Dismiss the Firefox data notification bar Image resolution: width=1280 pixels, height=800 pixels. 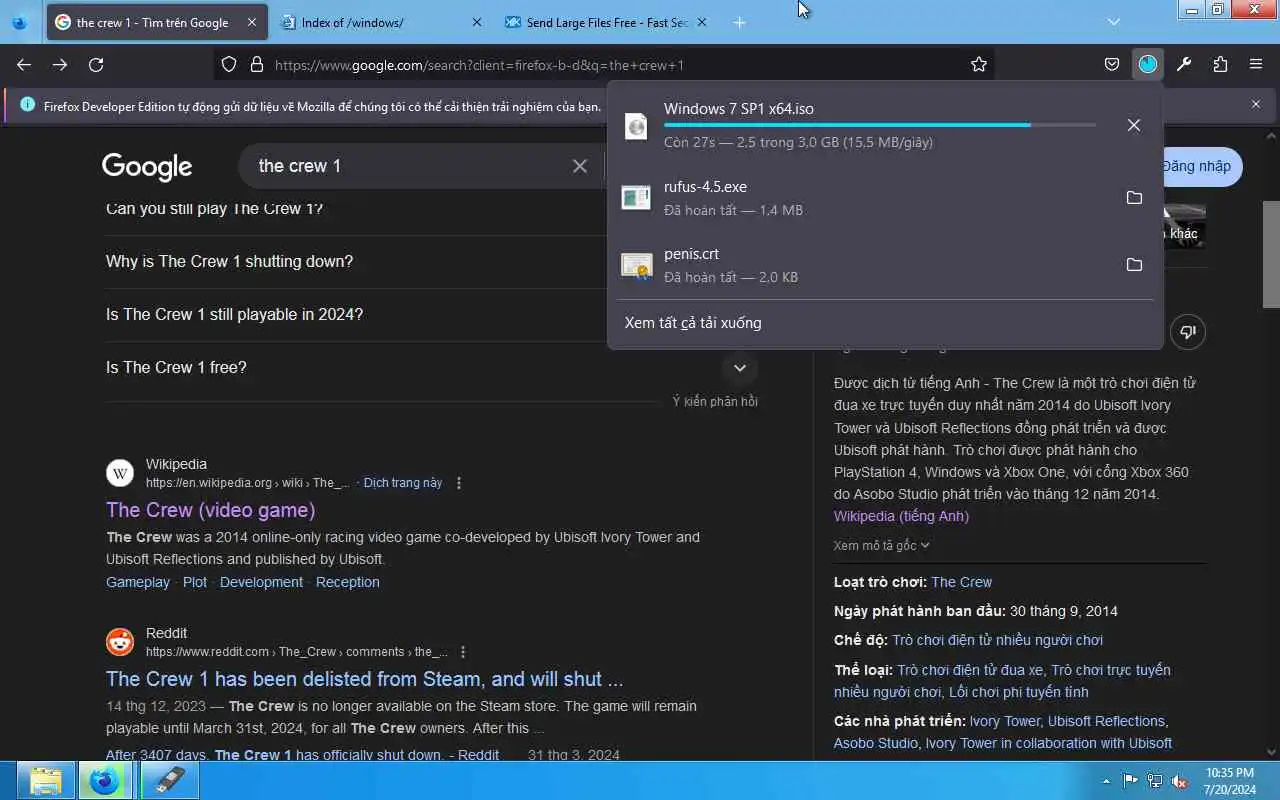1256,104
